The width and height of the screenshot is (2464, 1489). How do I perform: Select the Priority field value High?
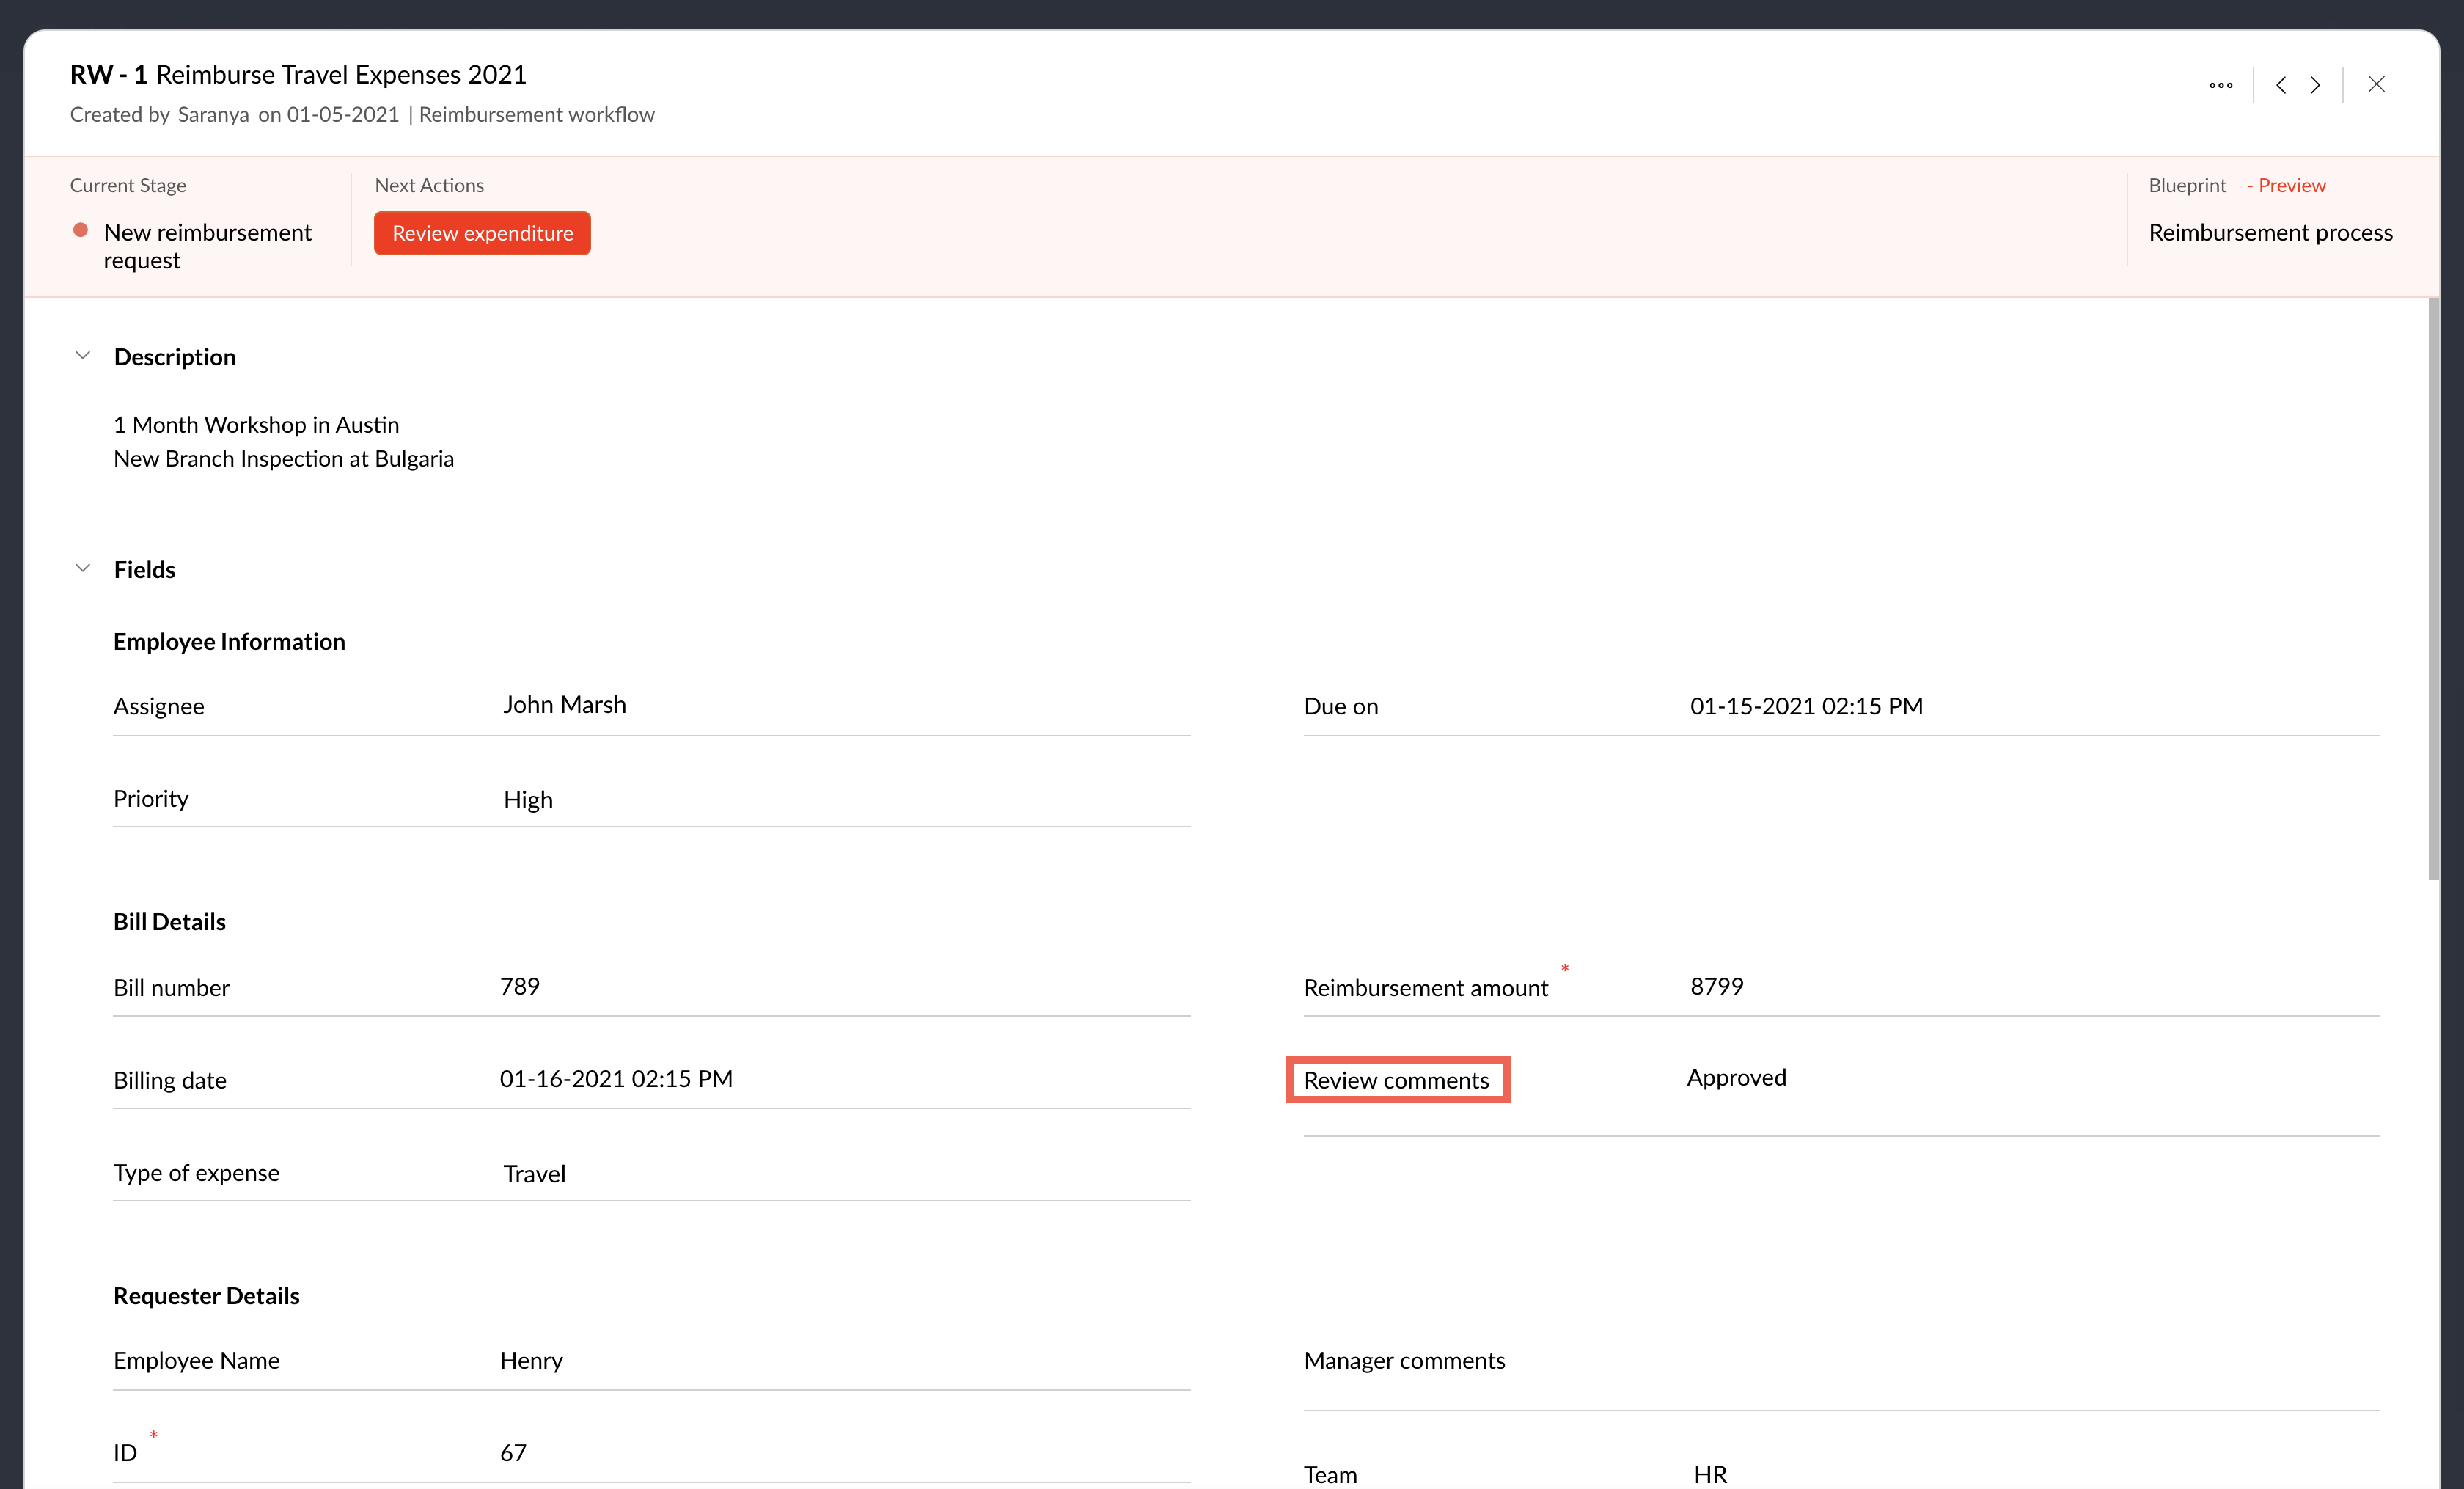(x=528, y=800)
